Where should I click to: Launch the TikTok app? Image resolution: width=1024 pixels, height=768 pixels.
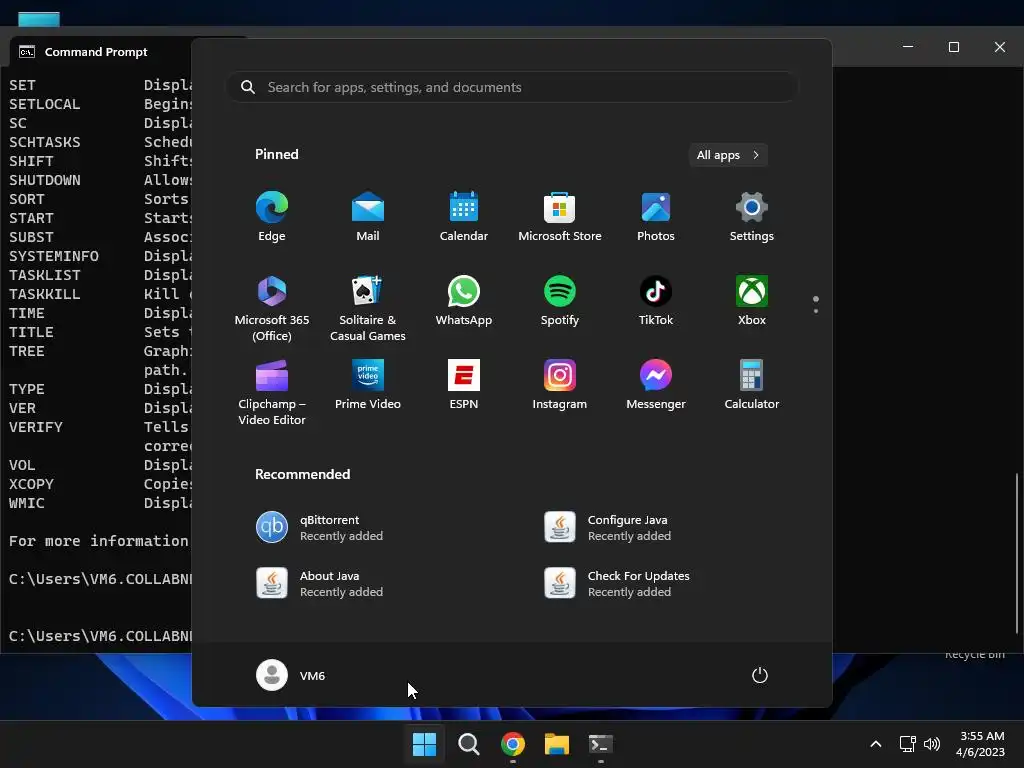point(656,300)
